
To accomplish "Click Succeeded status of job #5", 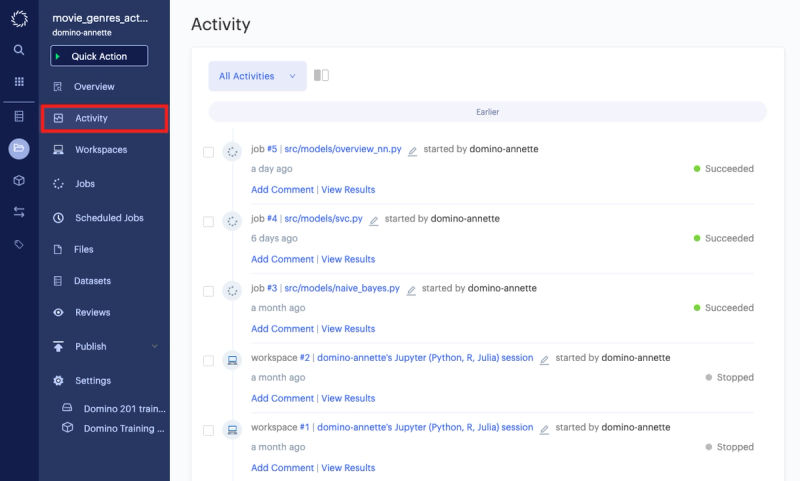I will pyautogui.click(x=723, y=169).
